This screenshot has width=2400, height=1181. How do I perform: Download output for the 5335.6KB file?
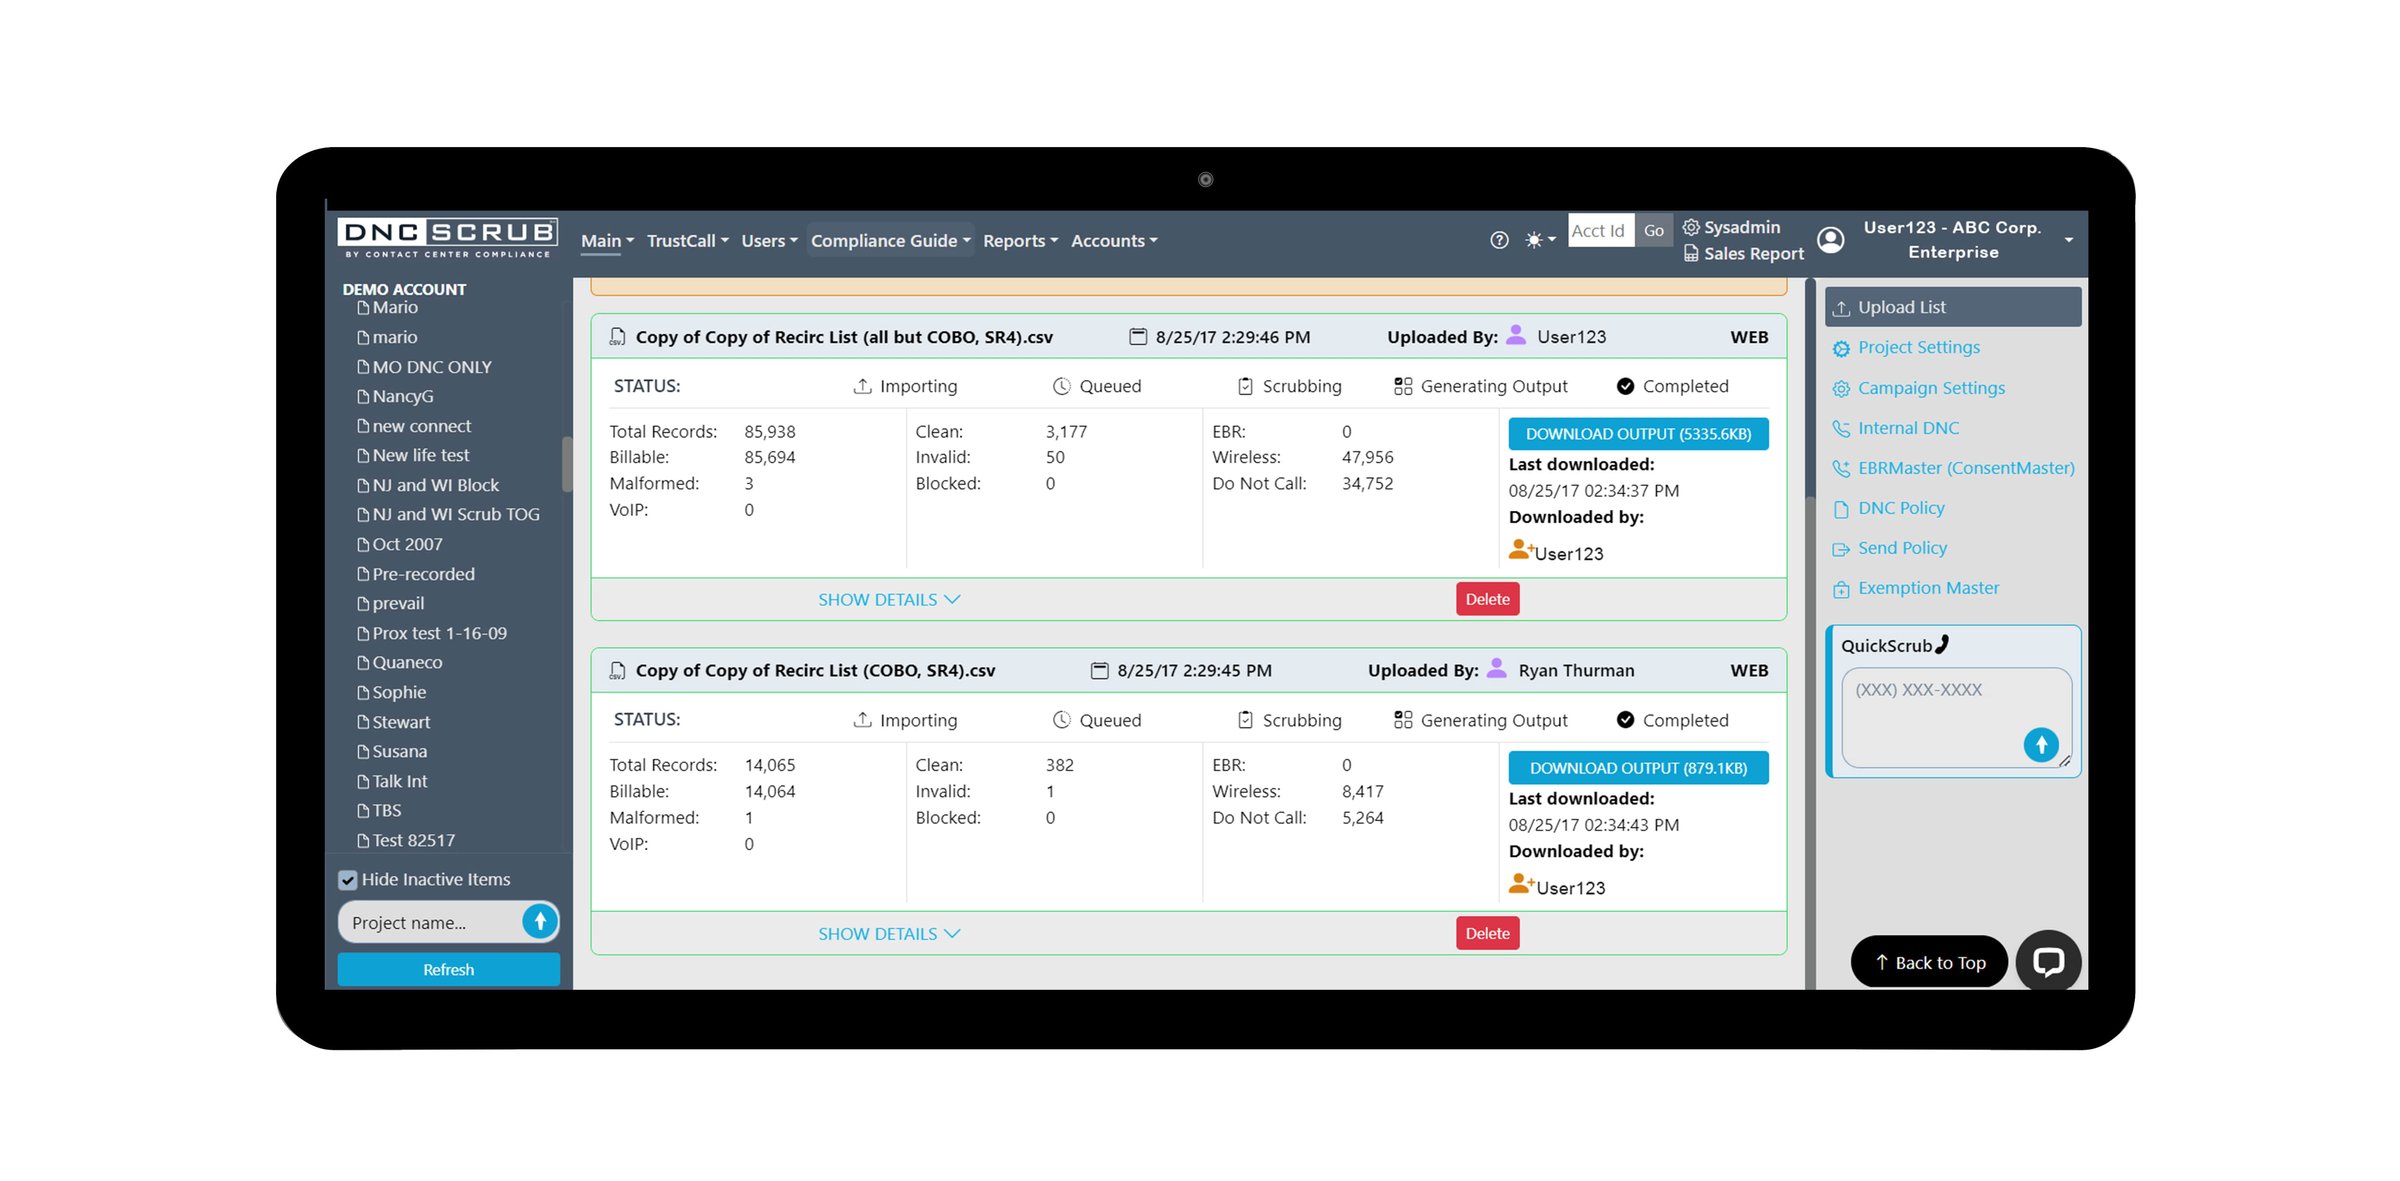[x=1639, y=433]
